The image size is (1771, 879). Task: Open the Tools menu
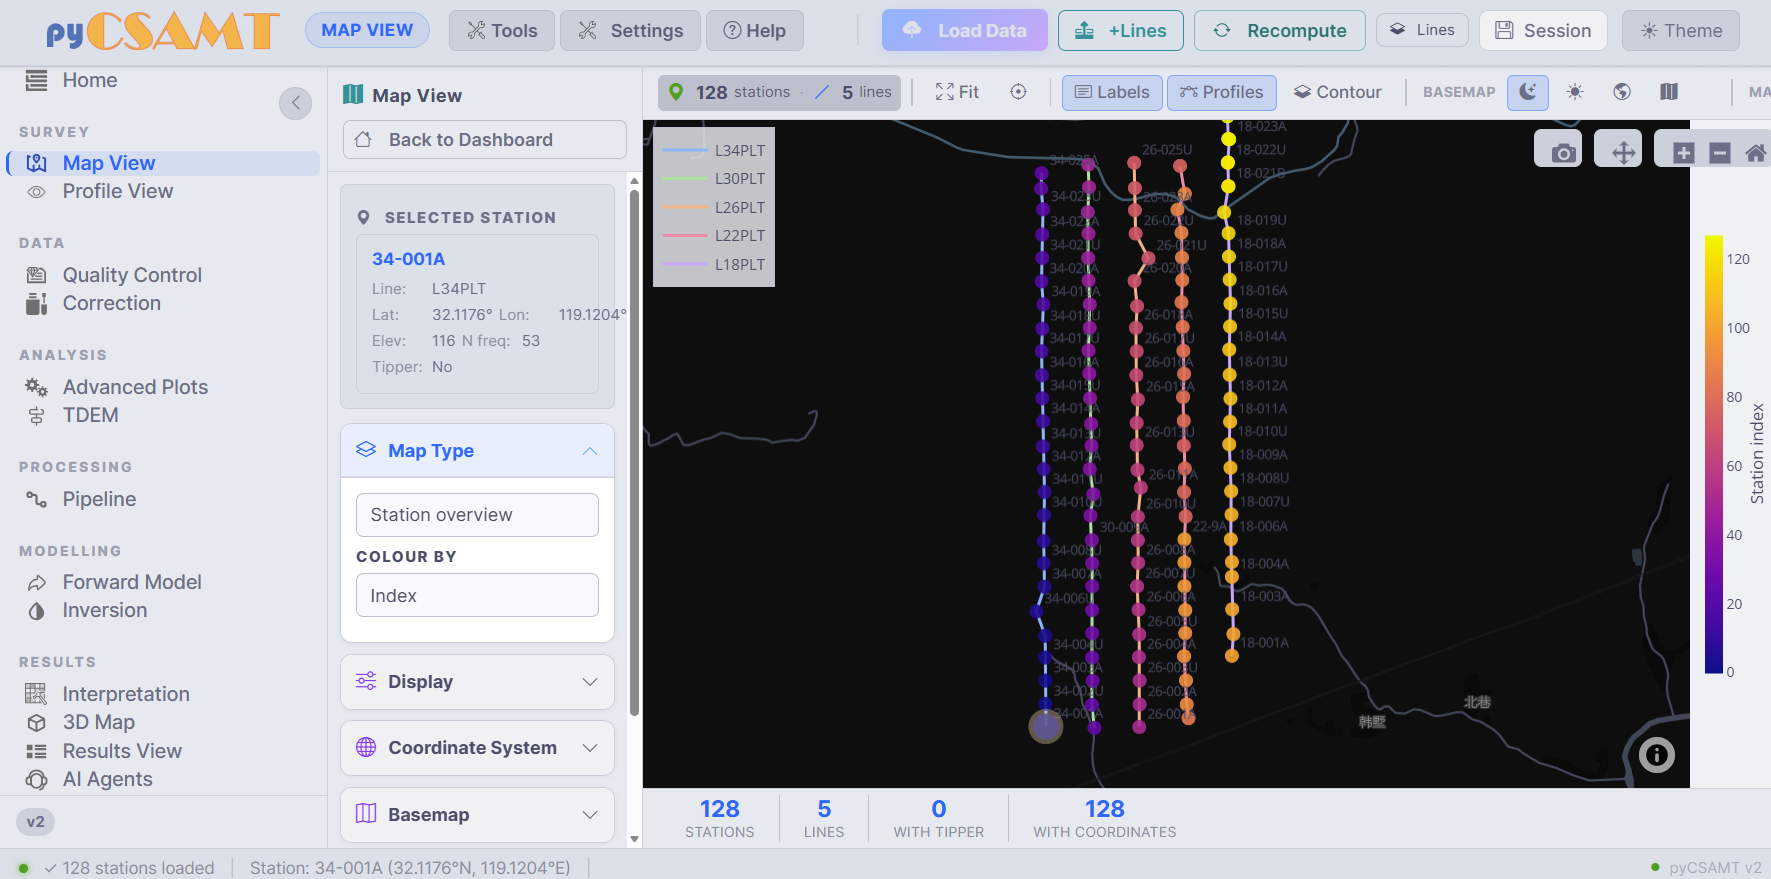pos(502,31)
